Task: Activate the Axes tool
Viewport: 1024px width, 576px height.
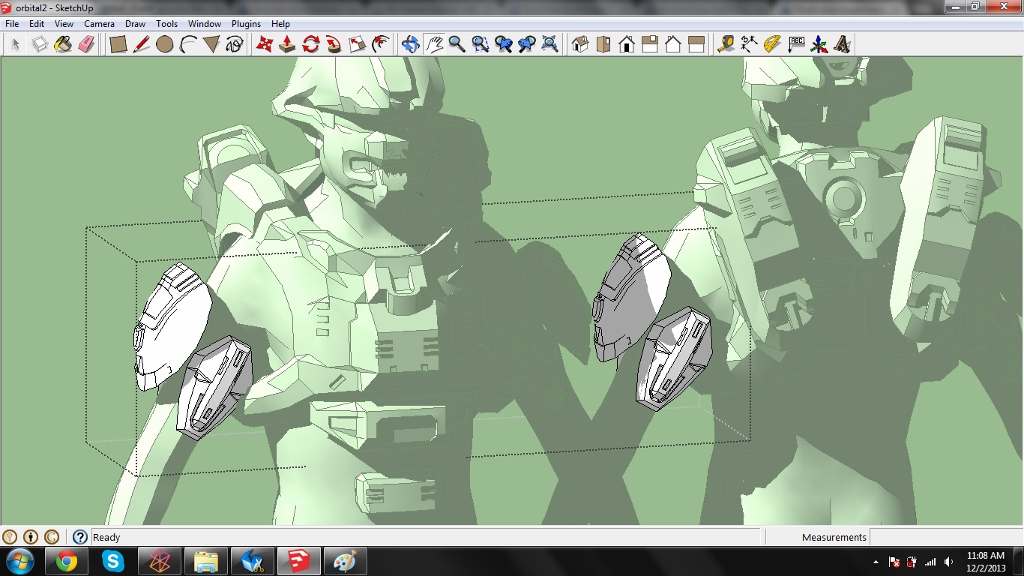Action: point(819,44)
